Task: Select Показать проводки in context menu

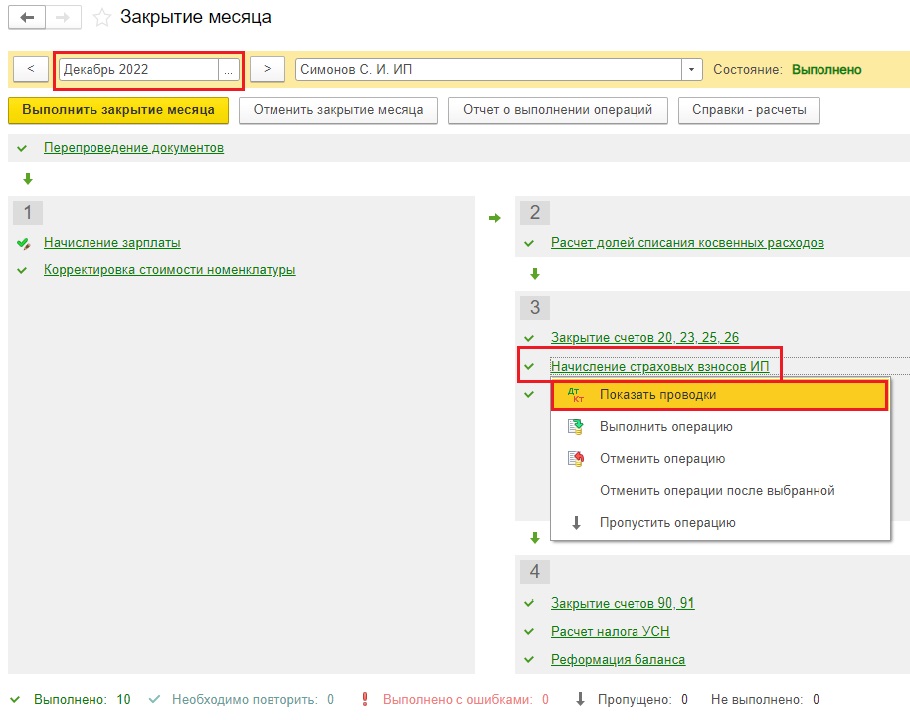Action: [719, 395]
